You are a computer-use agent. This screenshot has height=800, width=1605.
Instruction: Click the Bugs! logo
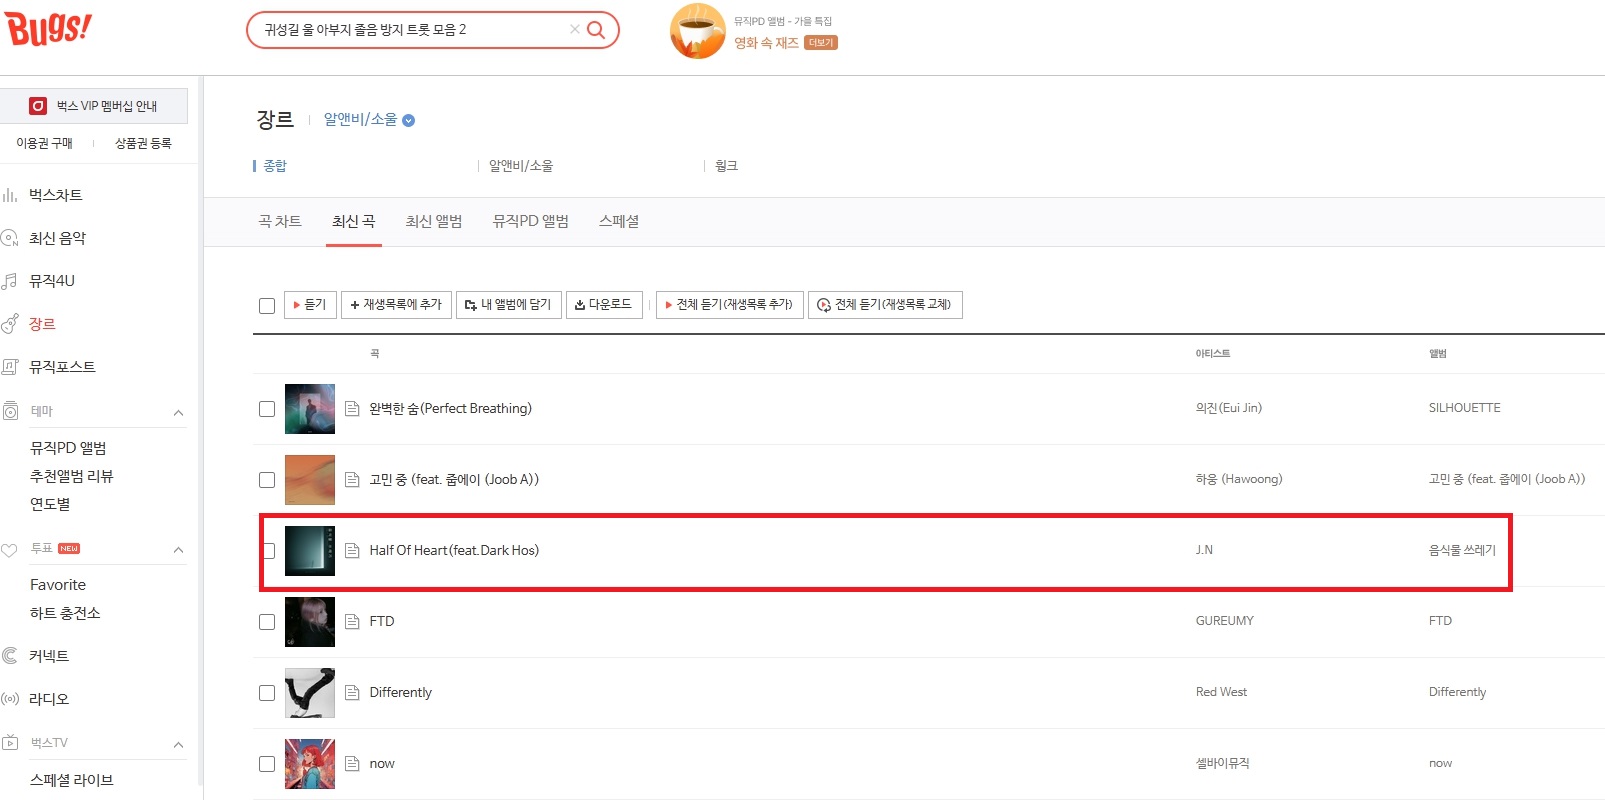pos(48,28)
